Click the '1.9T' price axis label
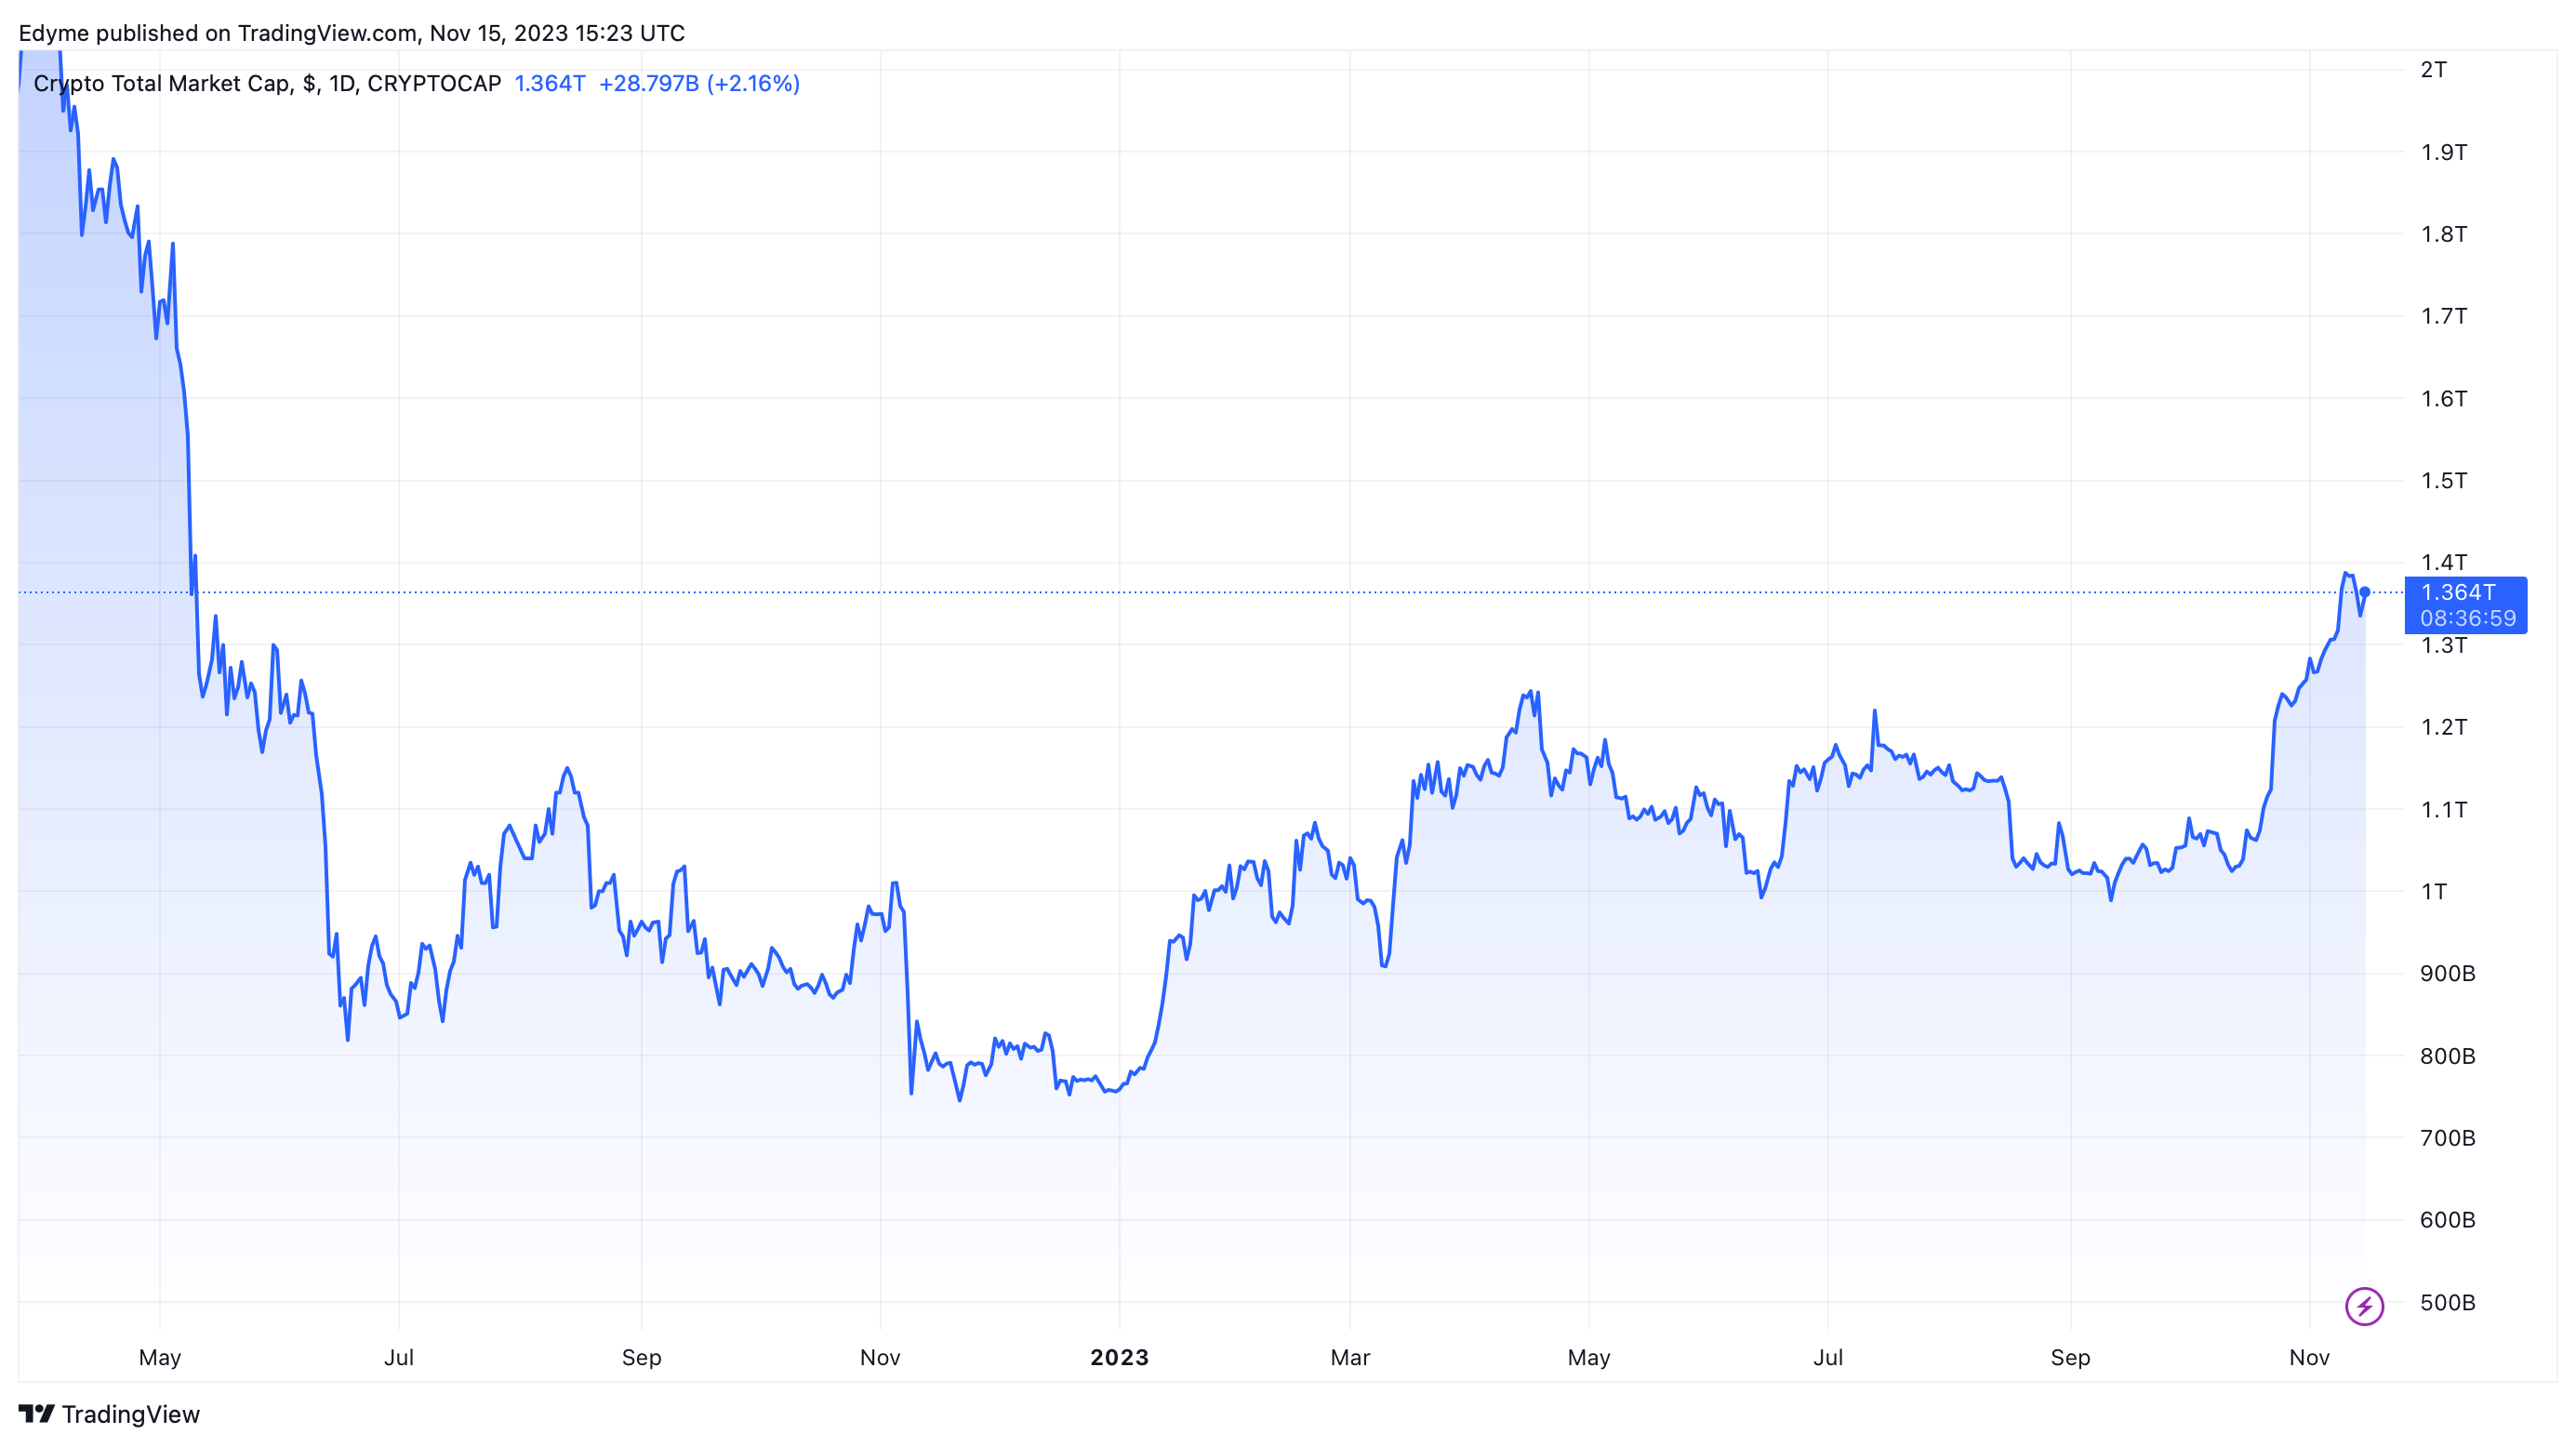 click(2444, 152)
